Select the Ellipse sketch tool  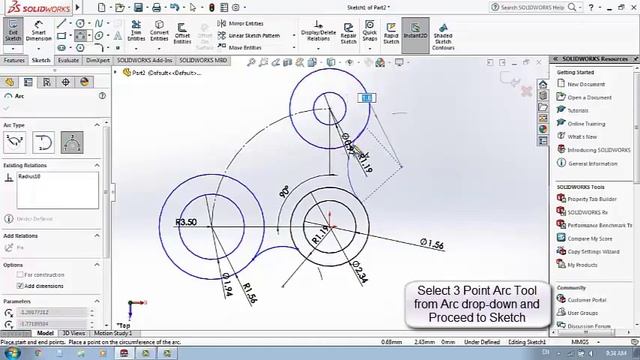pyautogui.click(x=99, y=36)
